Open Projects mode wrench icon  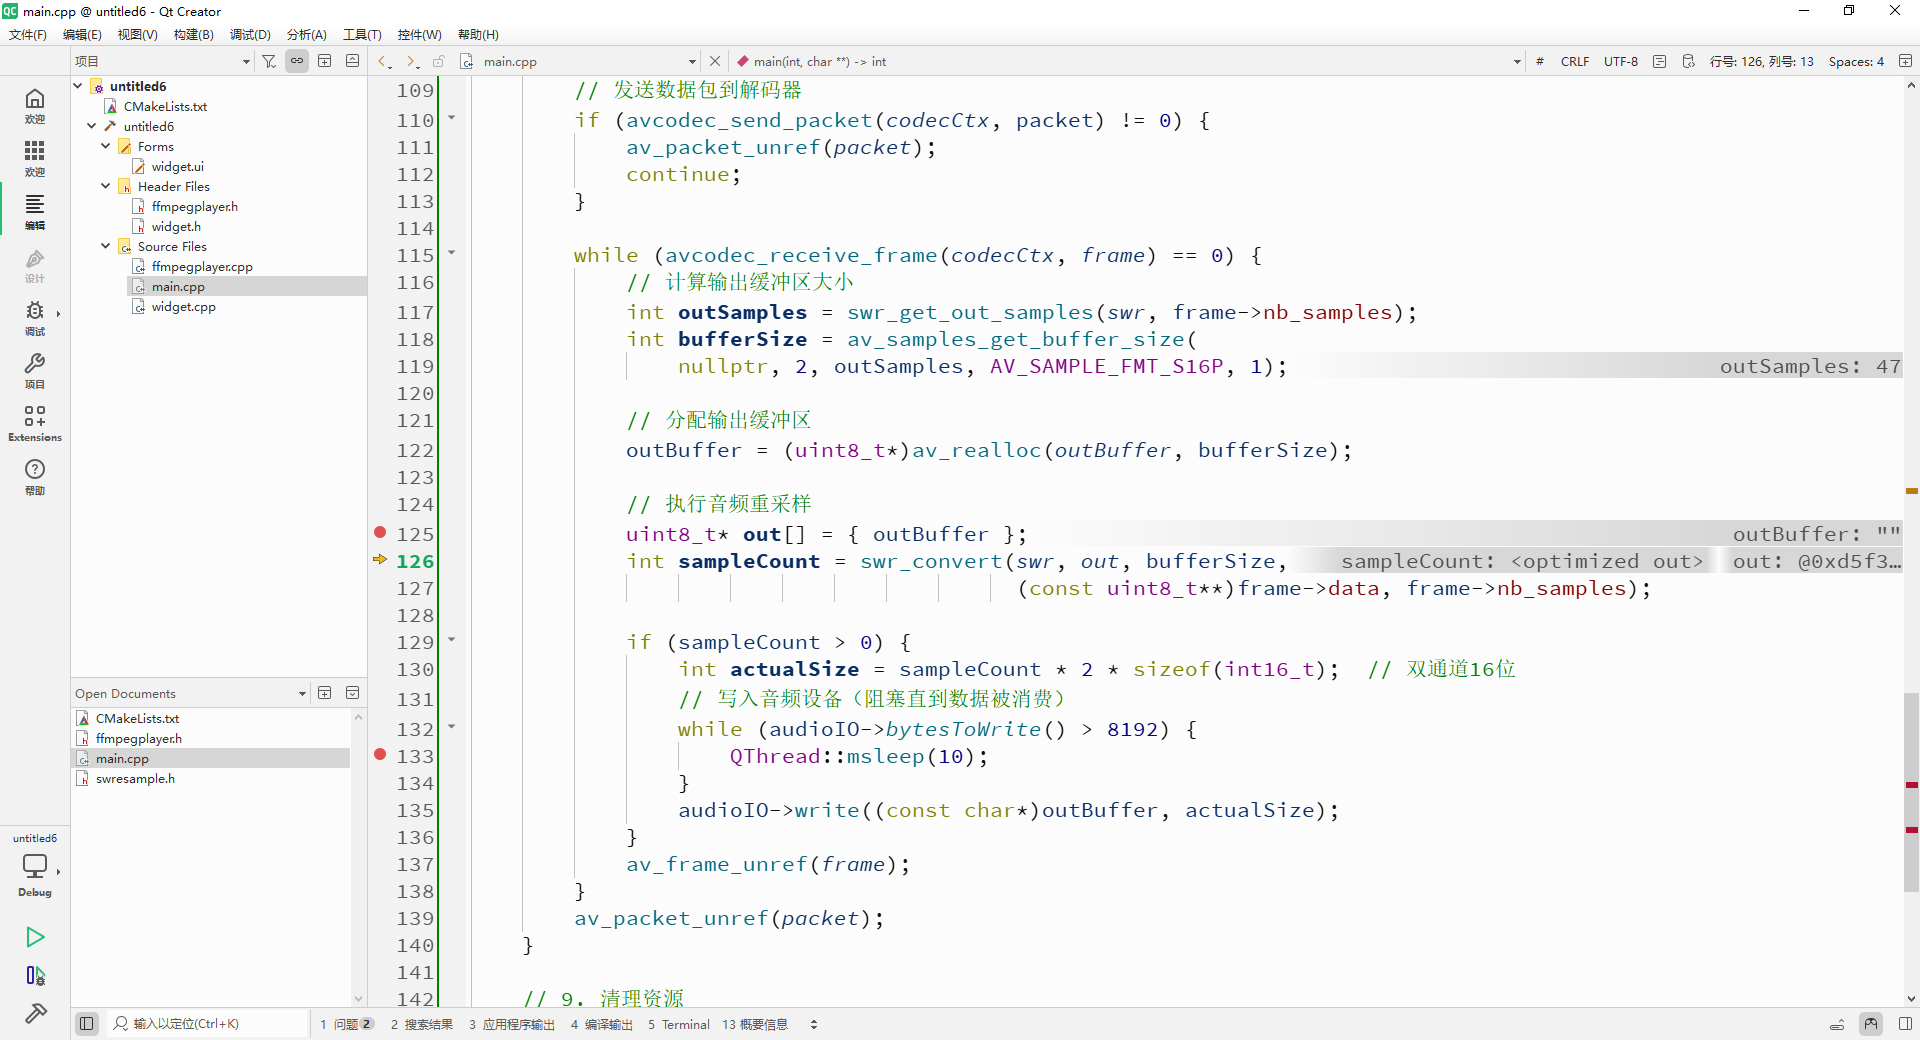coord(35,370)
